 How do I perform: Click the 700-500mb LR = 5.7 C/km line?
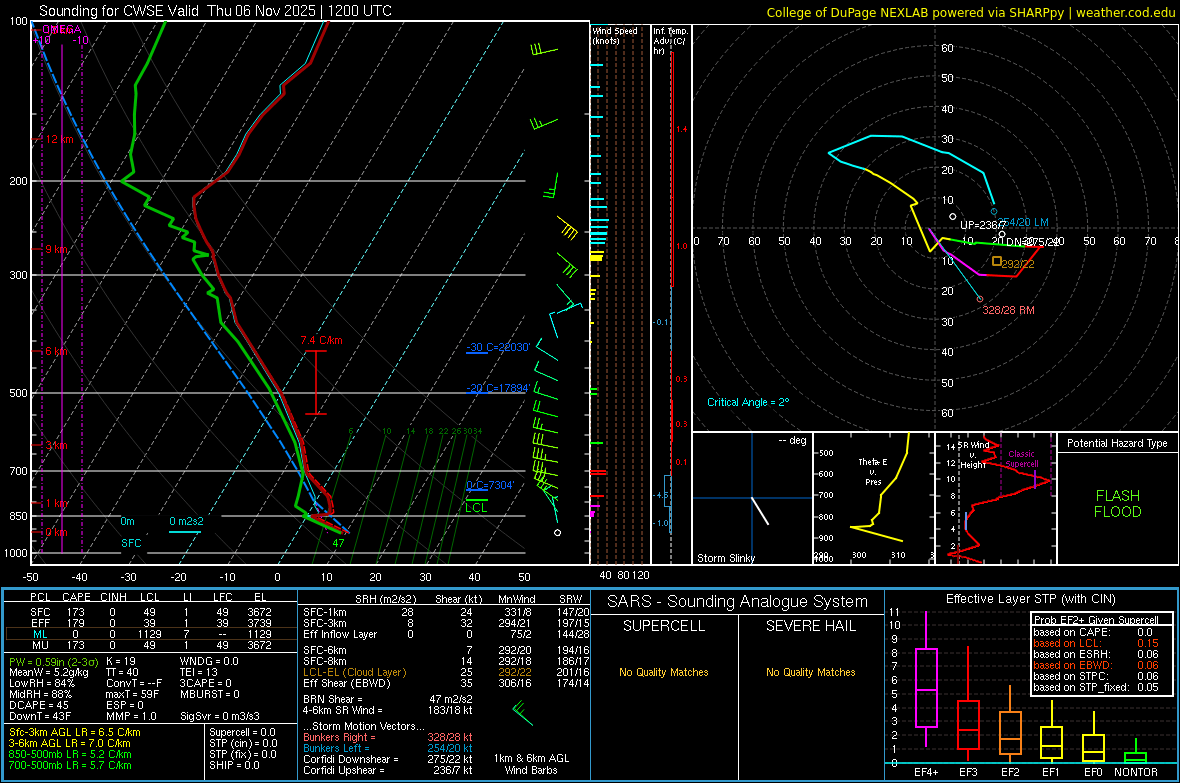(70, 765)
